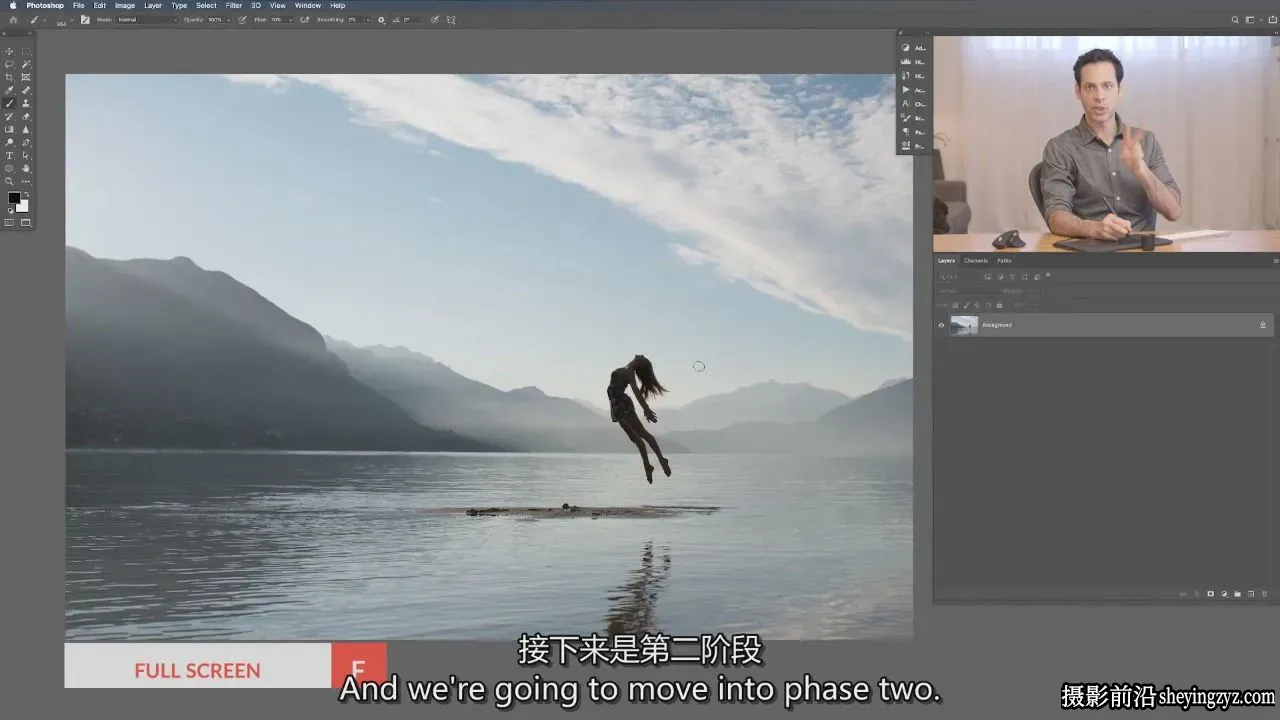Select the Dodge tool
The width and height of the screenshot is (1280, 720).
point(9,142)
